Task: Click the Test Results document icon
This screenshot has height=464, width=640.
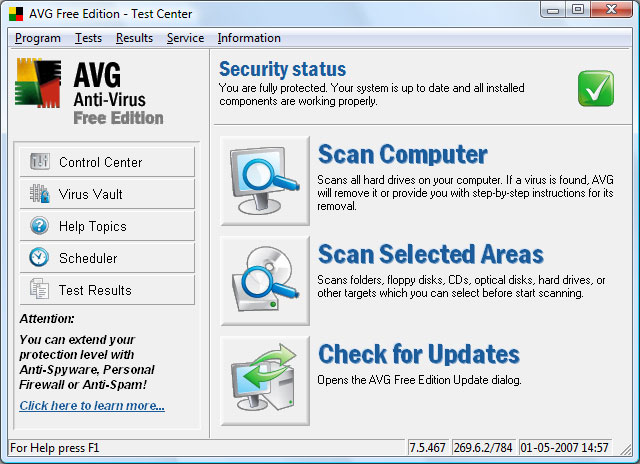Action: click(40, 290)
